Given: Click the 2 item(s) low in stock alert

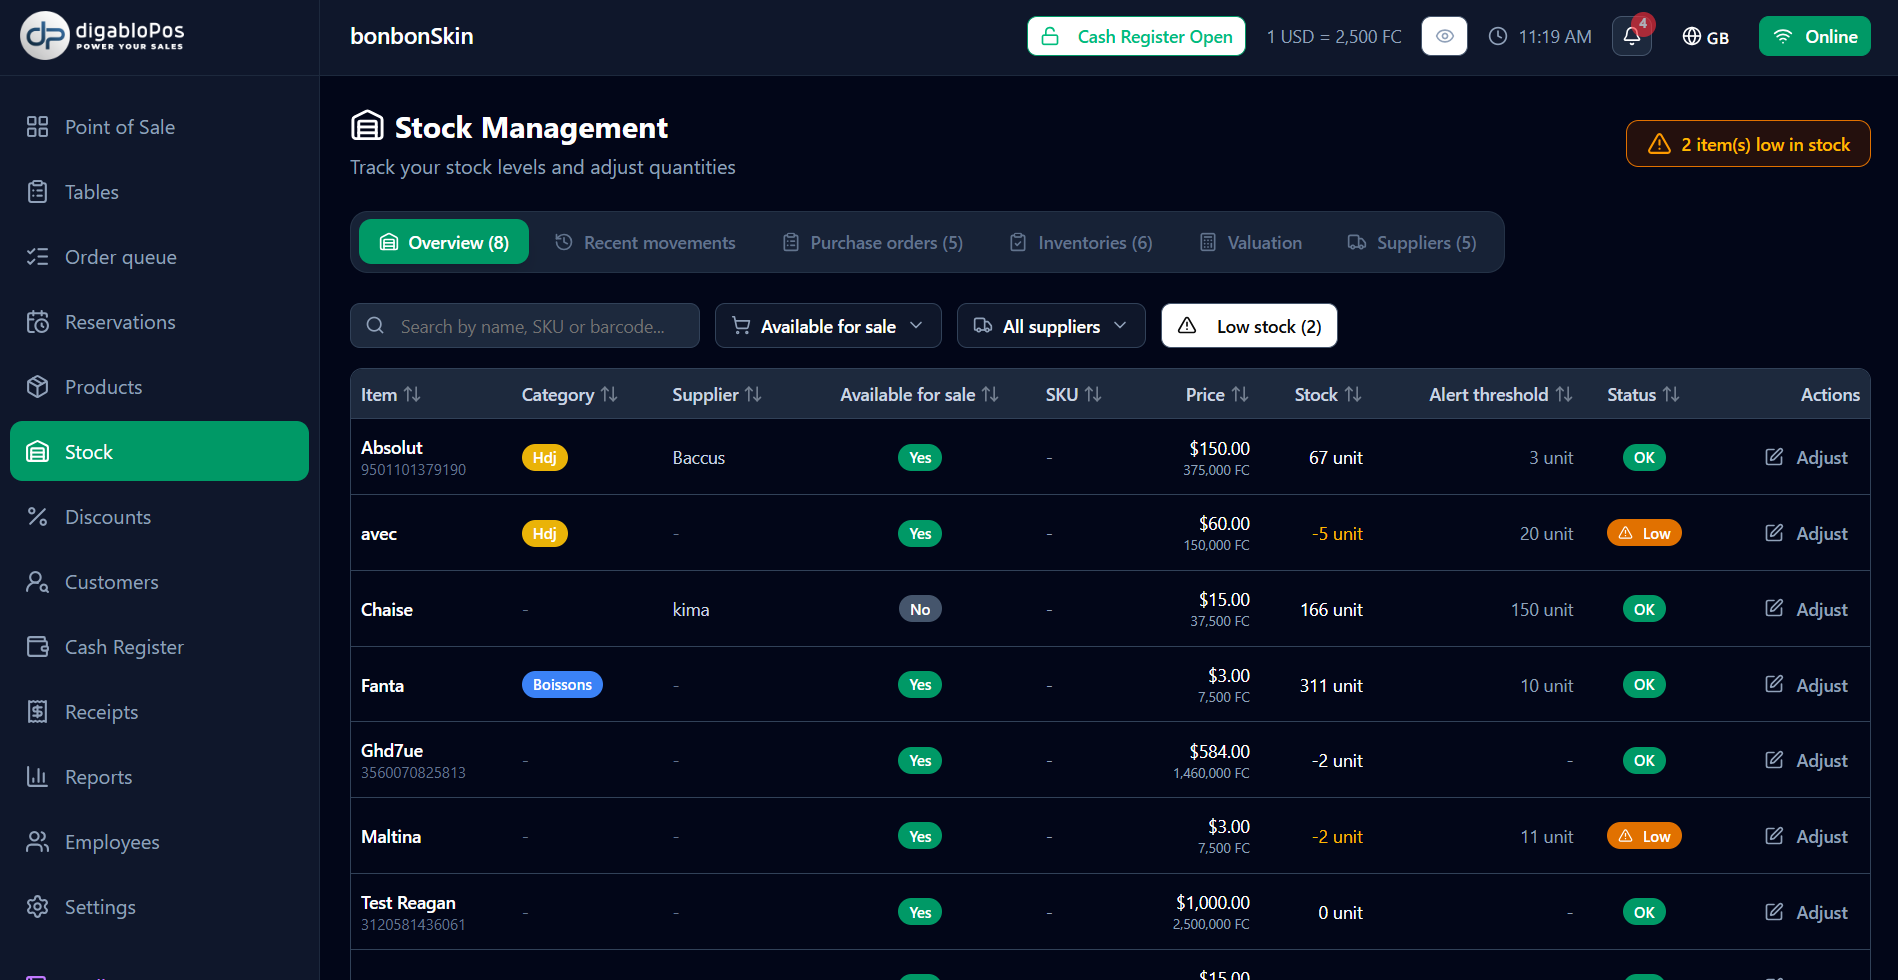Looking at the screenshot, I should 1748,144.
